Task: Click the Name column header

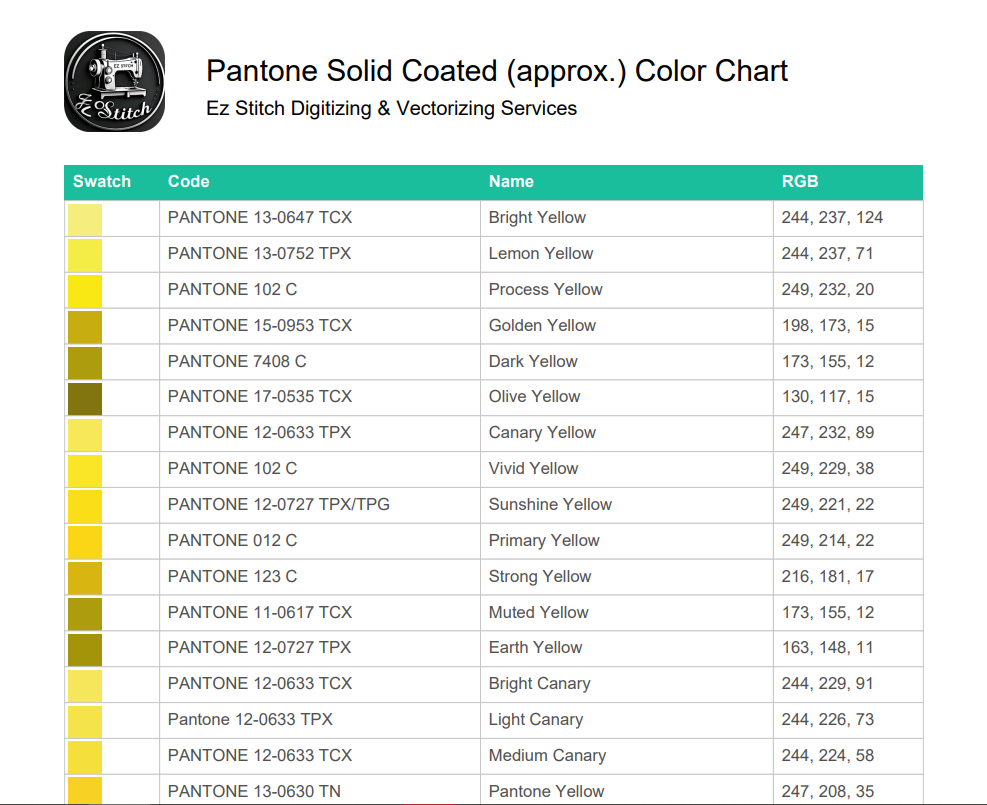Action: tap(511, 182)
